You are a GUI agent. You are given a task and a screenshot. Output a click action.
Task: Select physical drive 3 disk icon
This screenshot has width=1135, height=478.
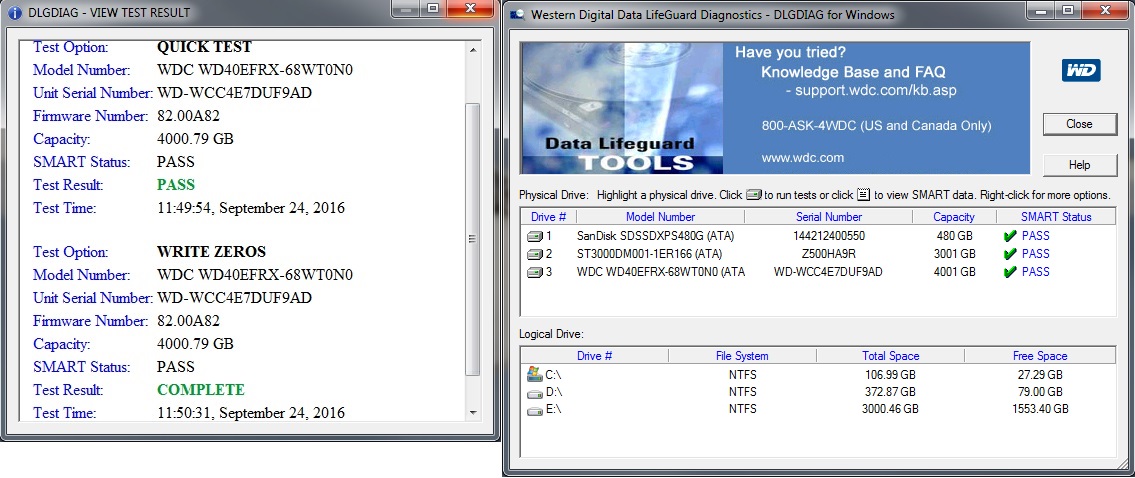535,272
